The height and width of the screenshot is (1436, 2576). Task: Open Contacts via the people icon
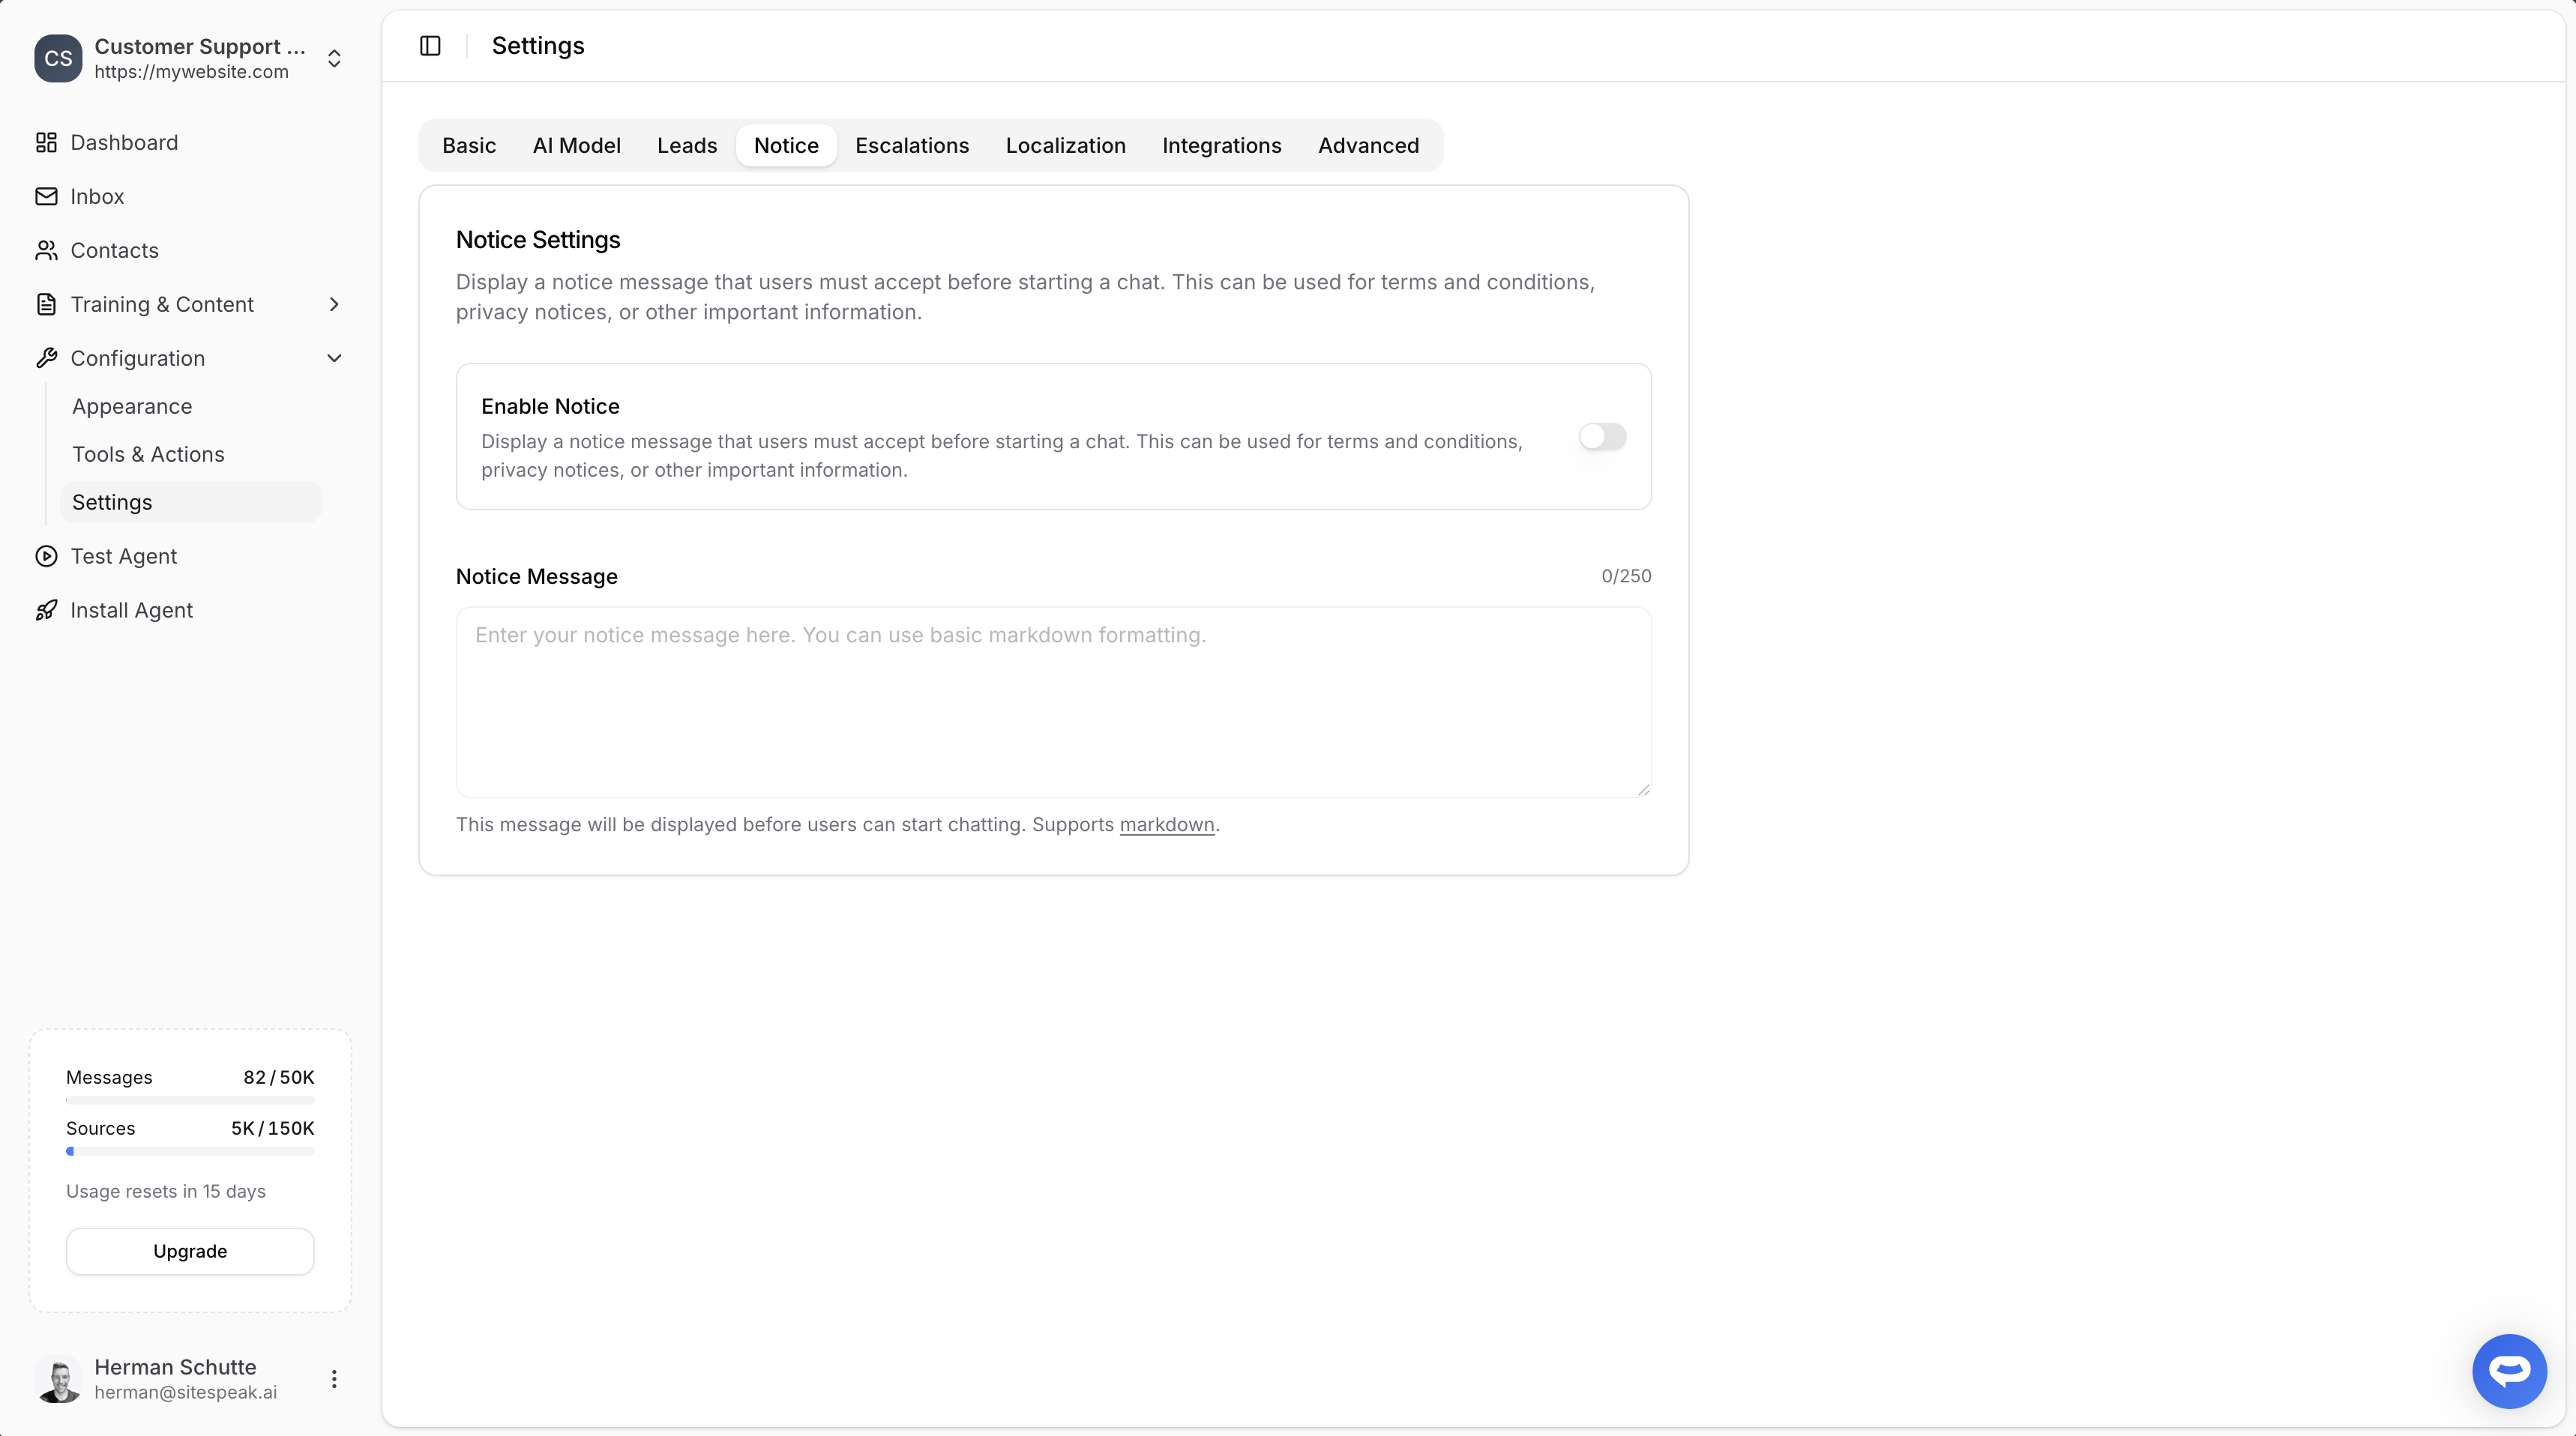coord(46,250)
